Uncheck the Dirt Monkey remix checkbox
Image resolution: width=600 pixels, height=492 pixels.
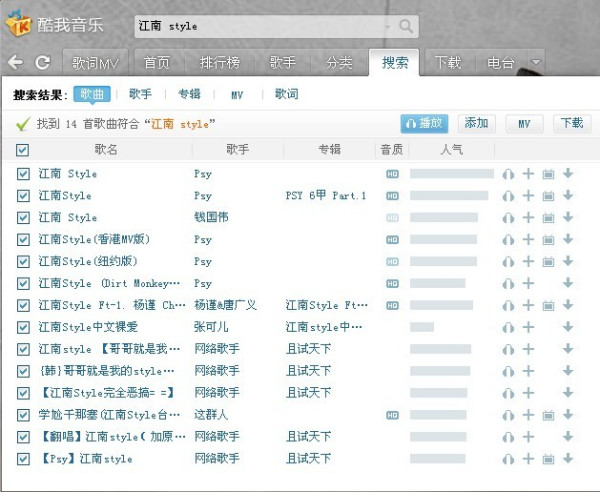[23, 283]
